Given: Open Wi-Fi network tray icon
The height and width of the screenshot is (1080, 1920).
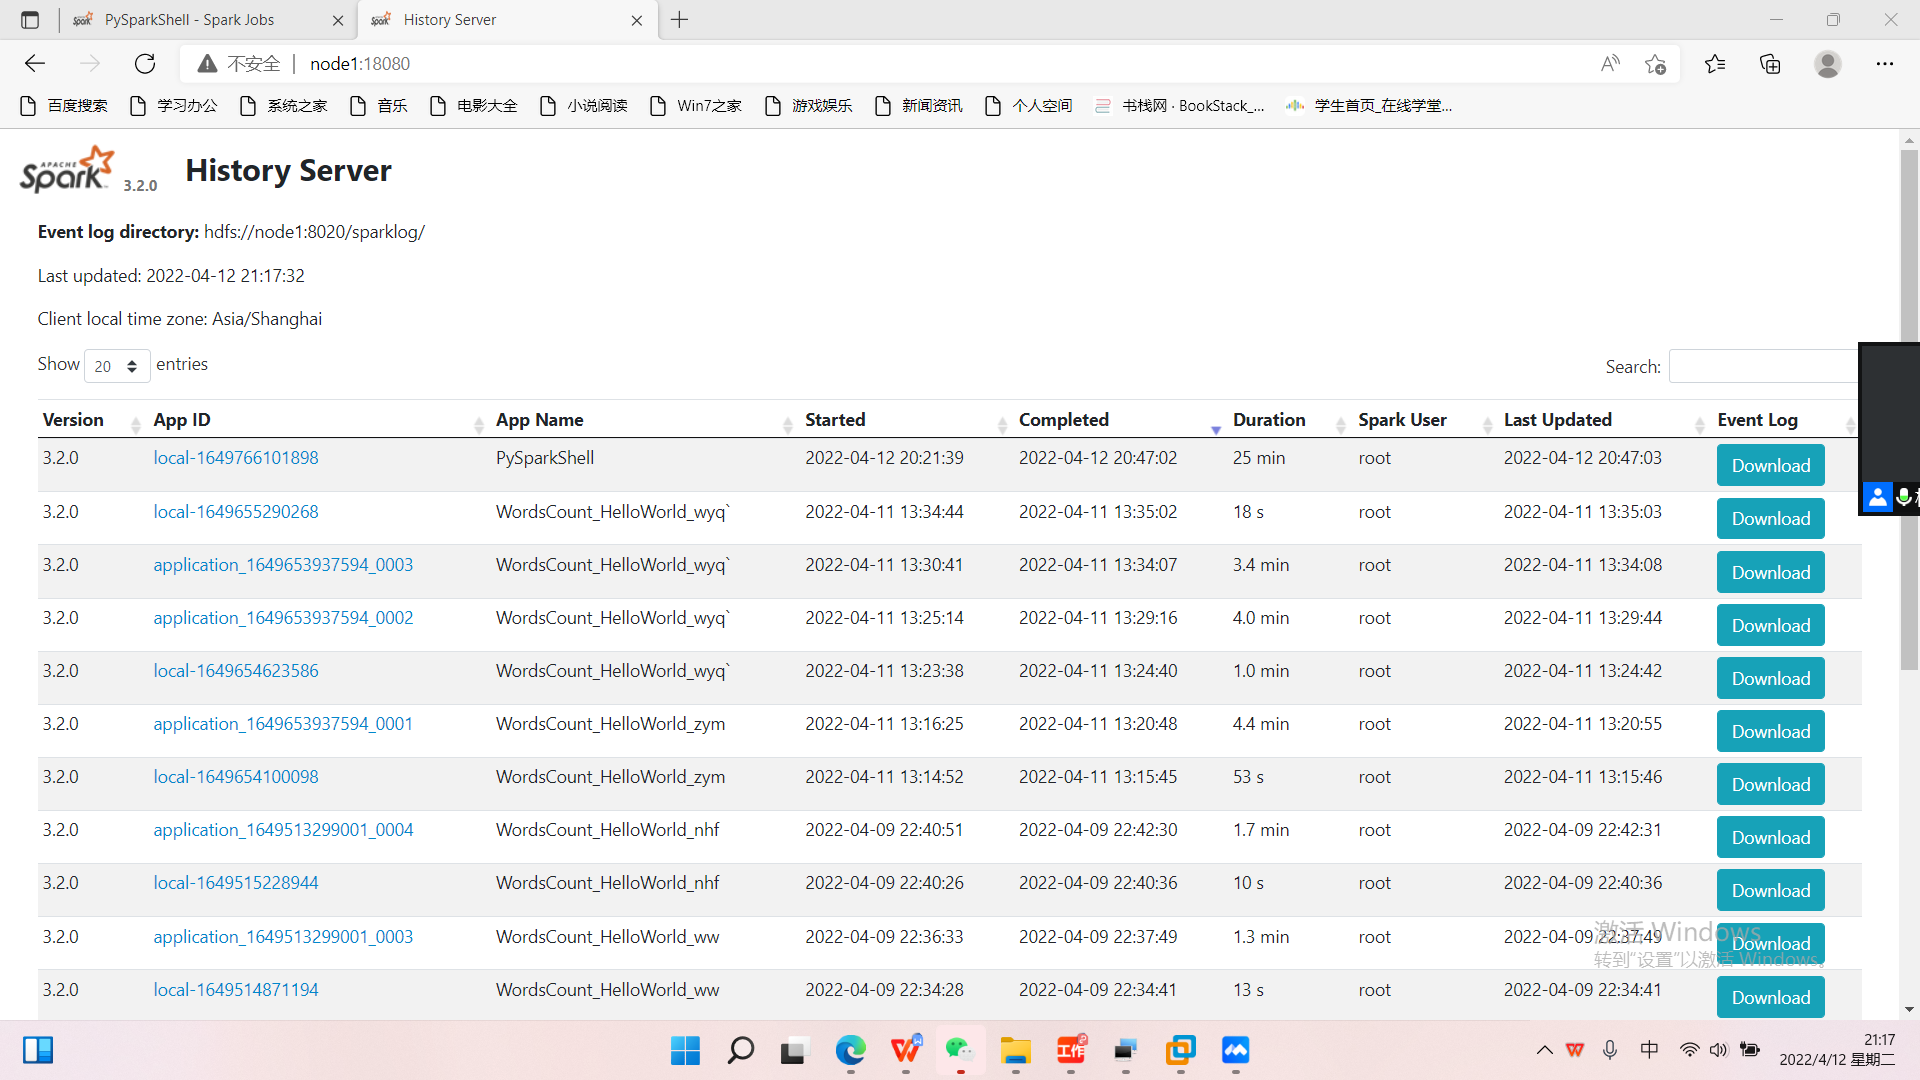Looking at the screenshot, I should [x=1689, y=1050].
